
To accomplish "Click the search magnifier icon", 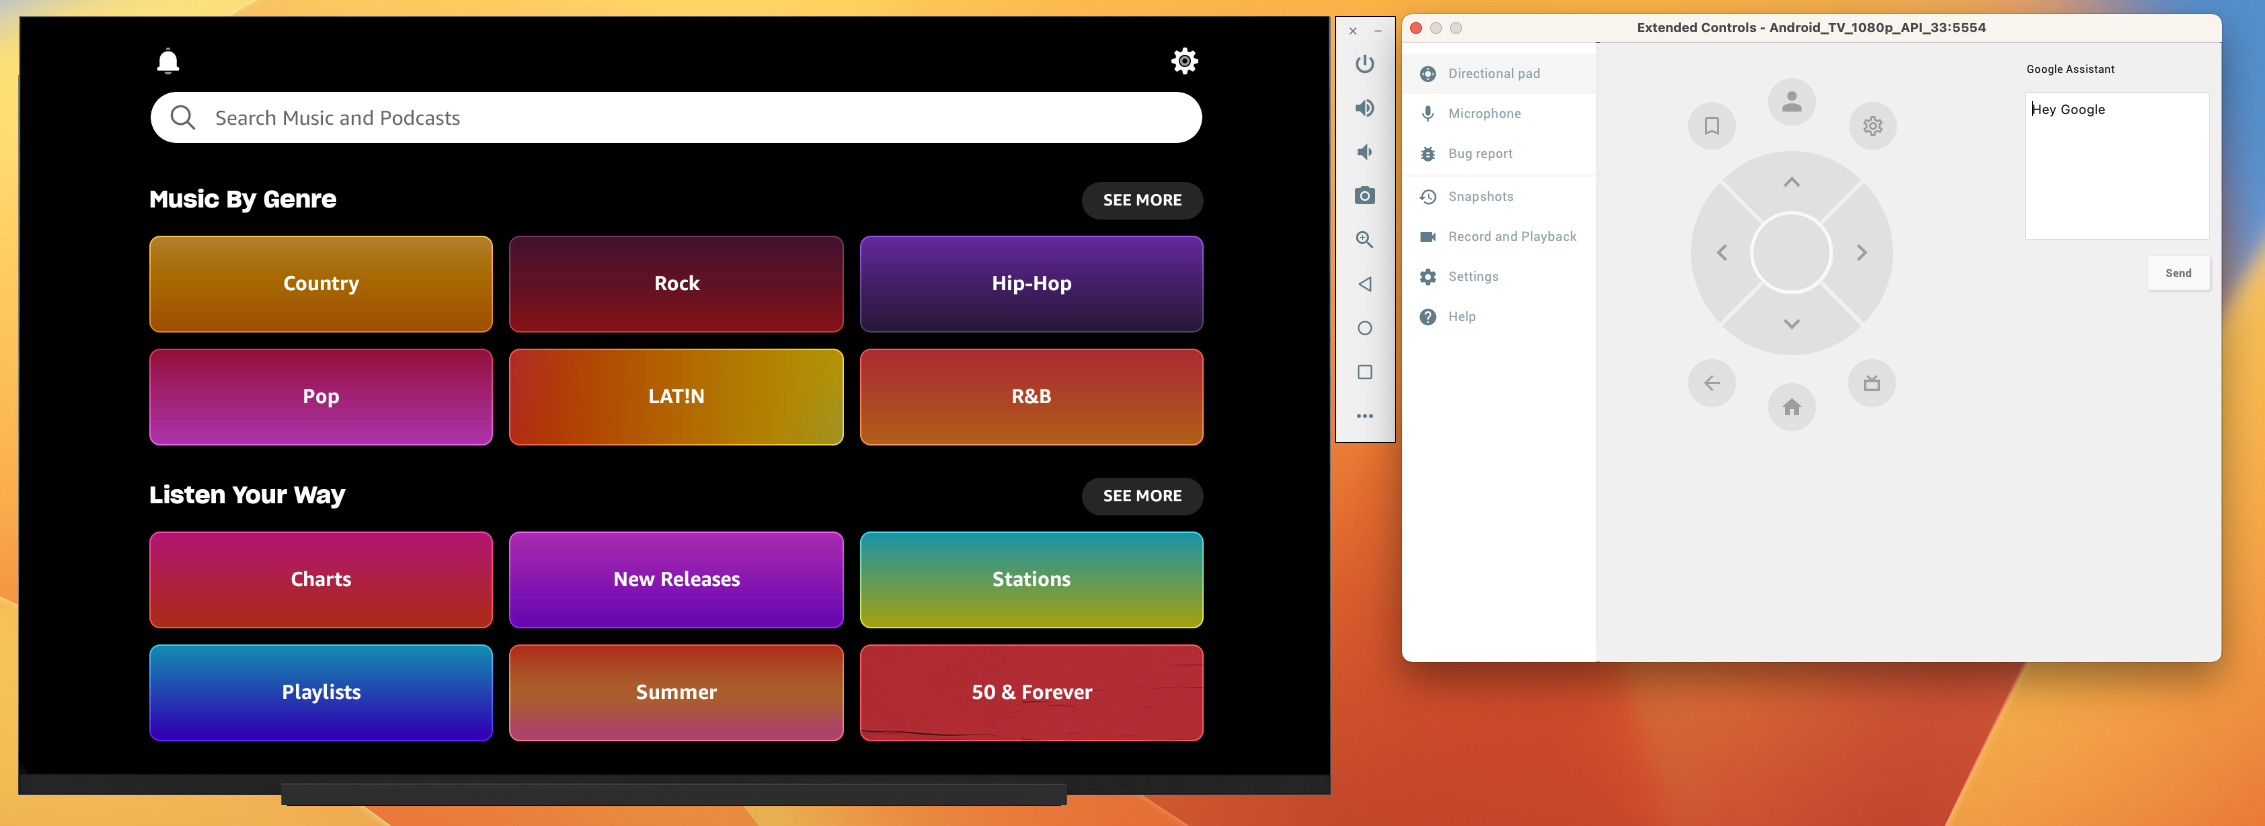I will pyautogui.click(x=183, y=118).
